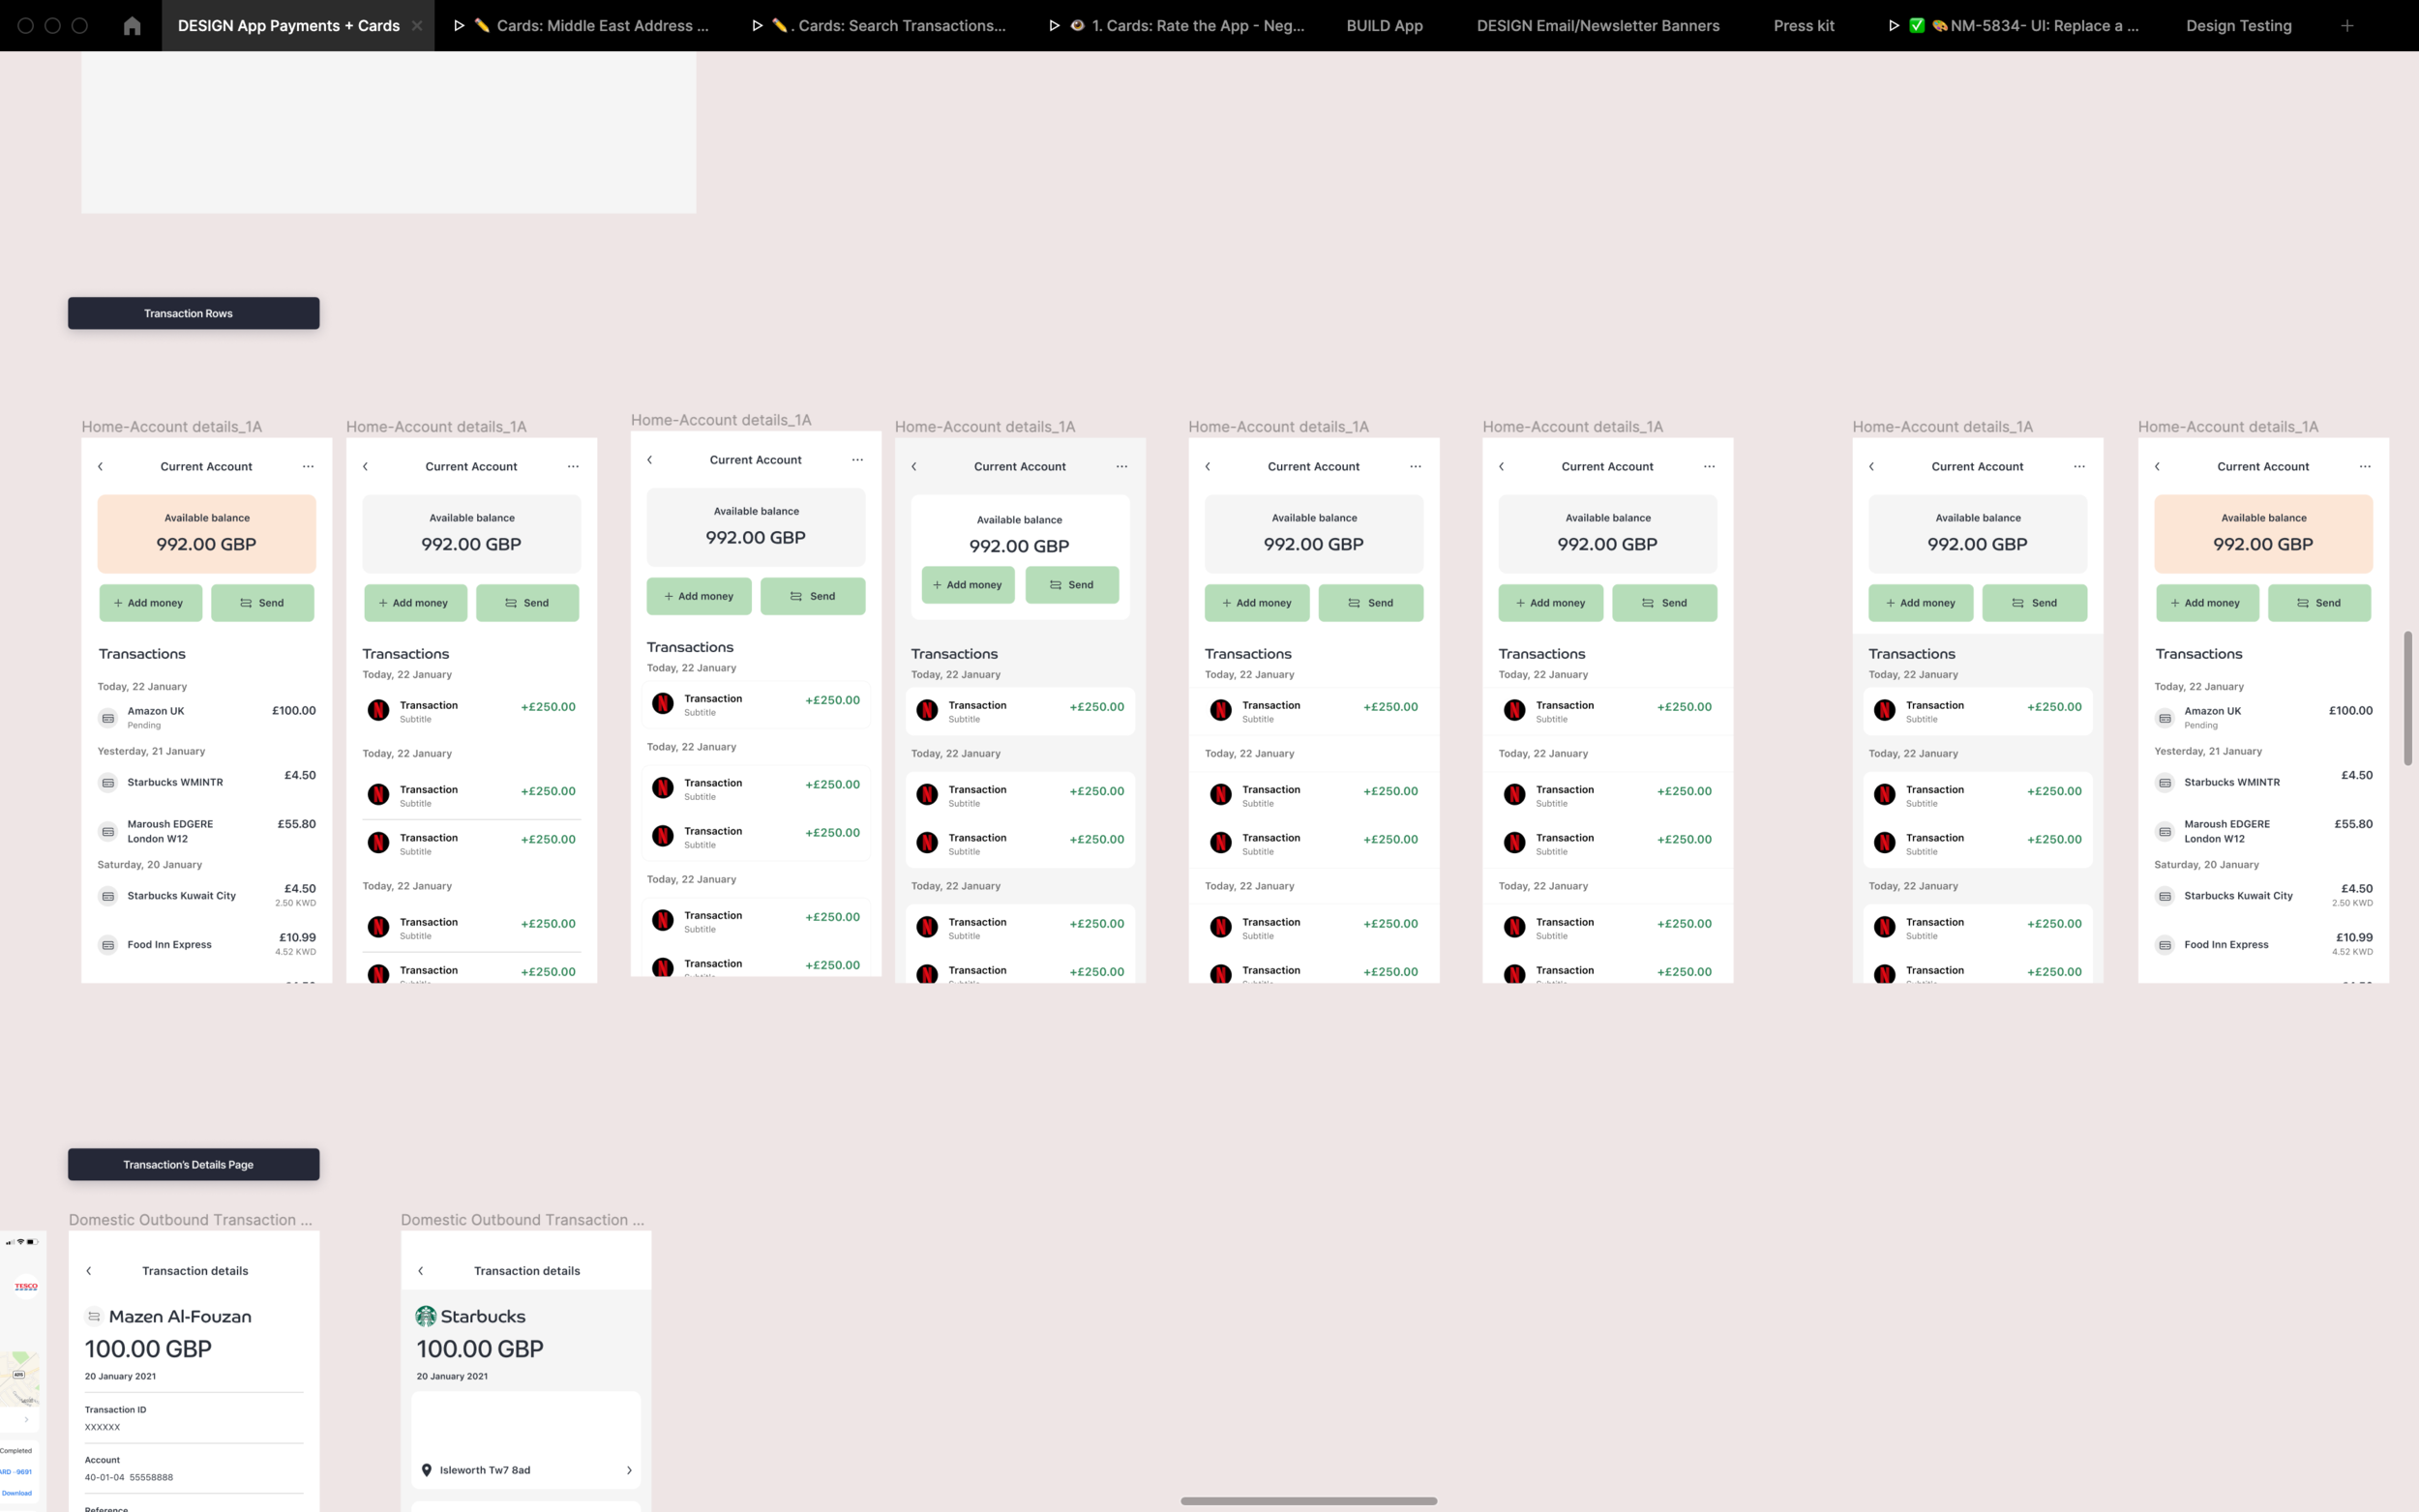Select the account number 40-01-04 55558888
2419x1512 pixels.
[x=129, y=1477]
